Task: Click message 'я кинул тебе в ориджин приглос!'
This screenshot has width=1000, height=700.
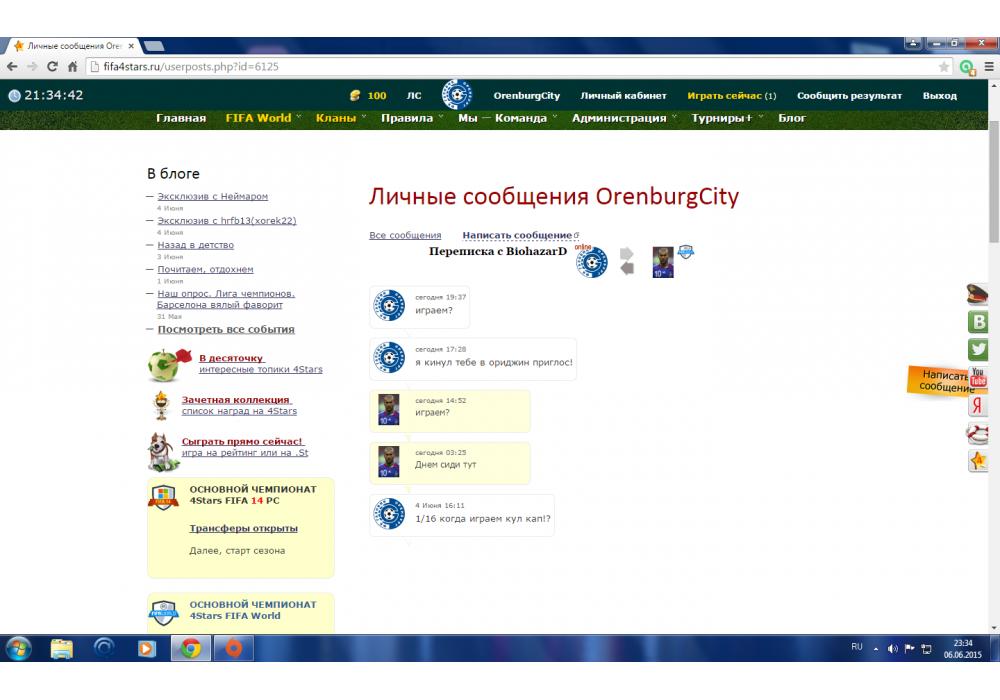Action: [494, 362]
